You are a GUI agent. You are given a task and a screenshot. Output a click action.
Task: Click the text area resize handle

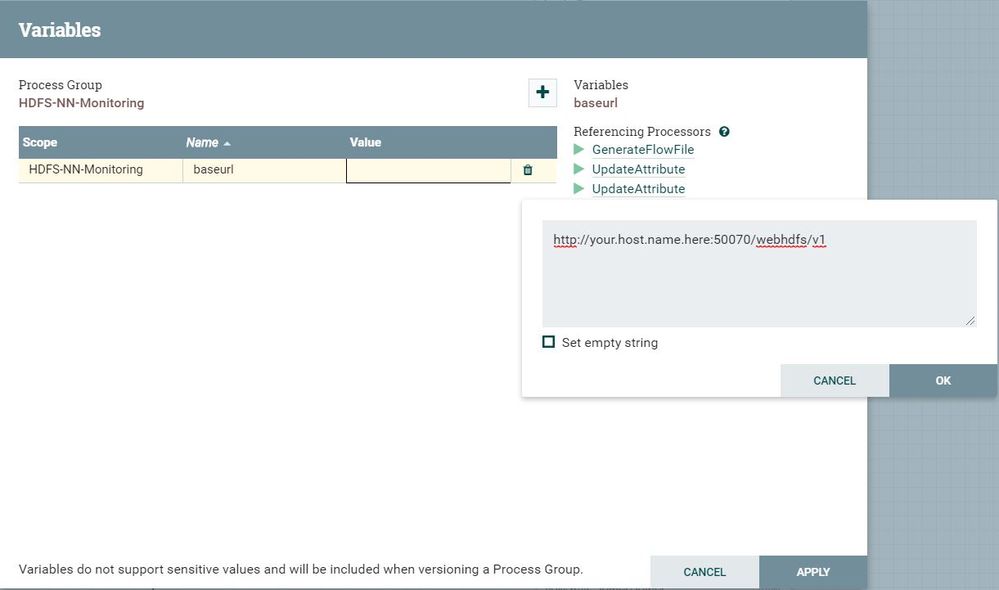(x=969, y=320)
